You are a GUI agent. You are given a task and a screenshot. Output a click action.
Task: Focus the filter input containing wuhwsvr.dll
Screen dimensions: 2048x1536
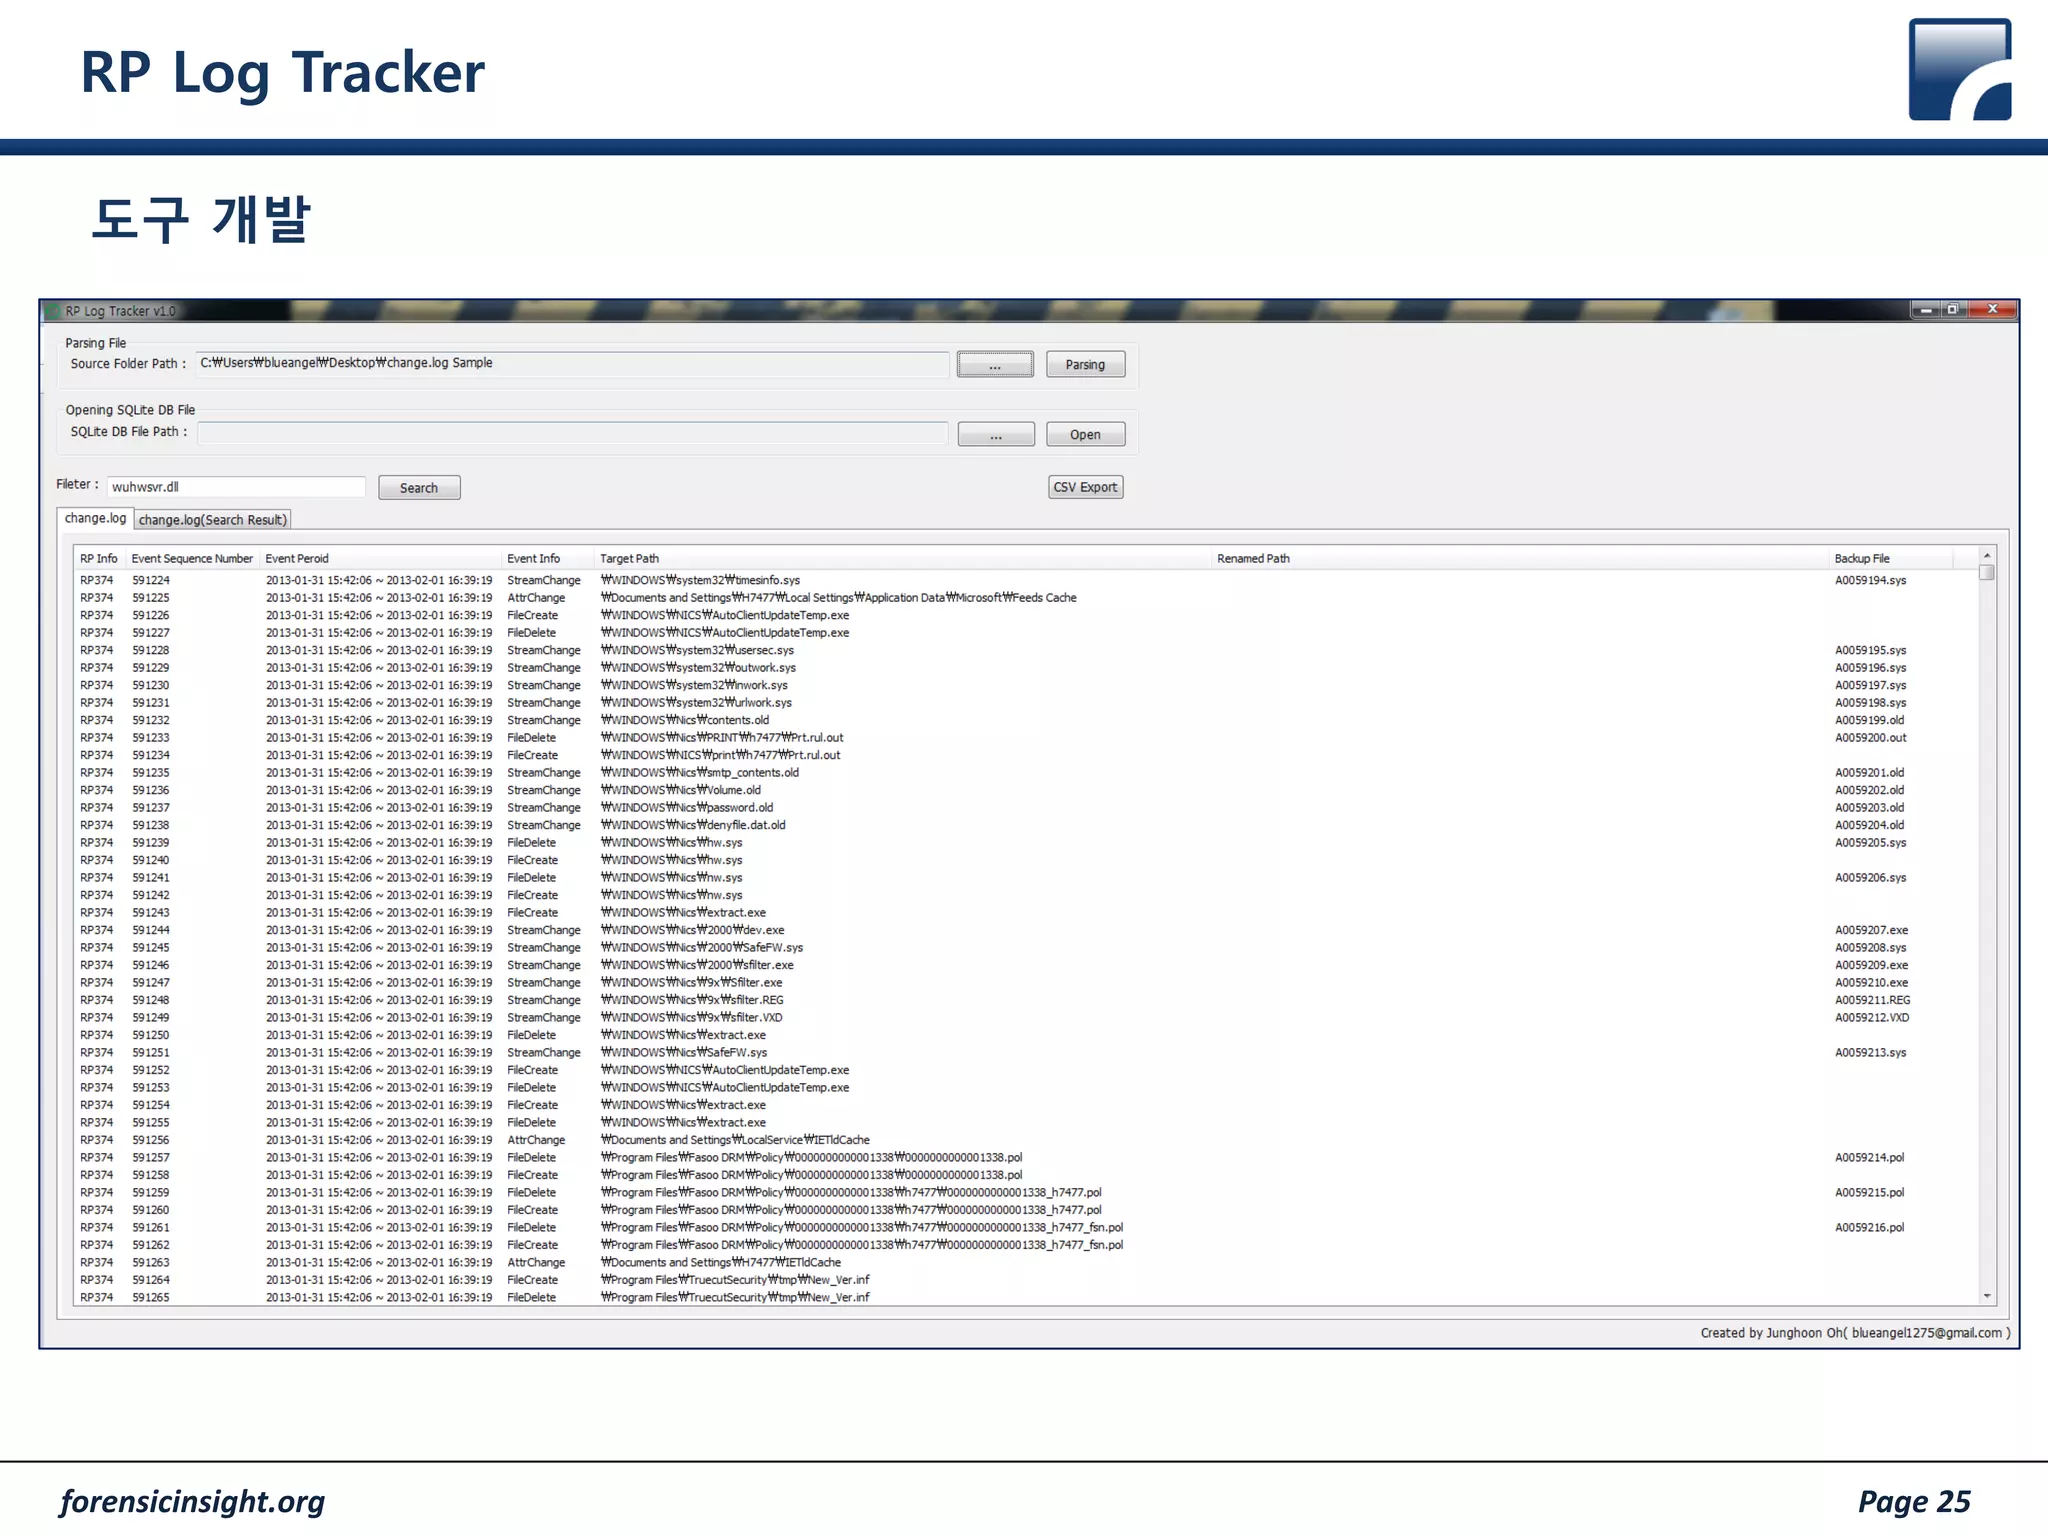tap(236, 487)
